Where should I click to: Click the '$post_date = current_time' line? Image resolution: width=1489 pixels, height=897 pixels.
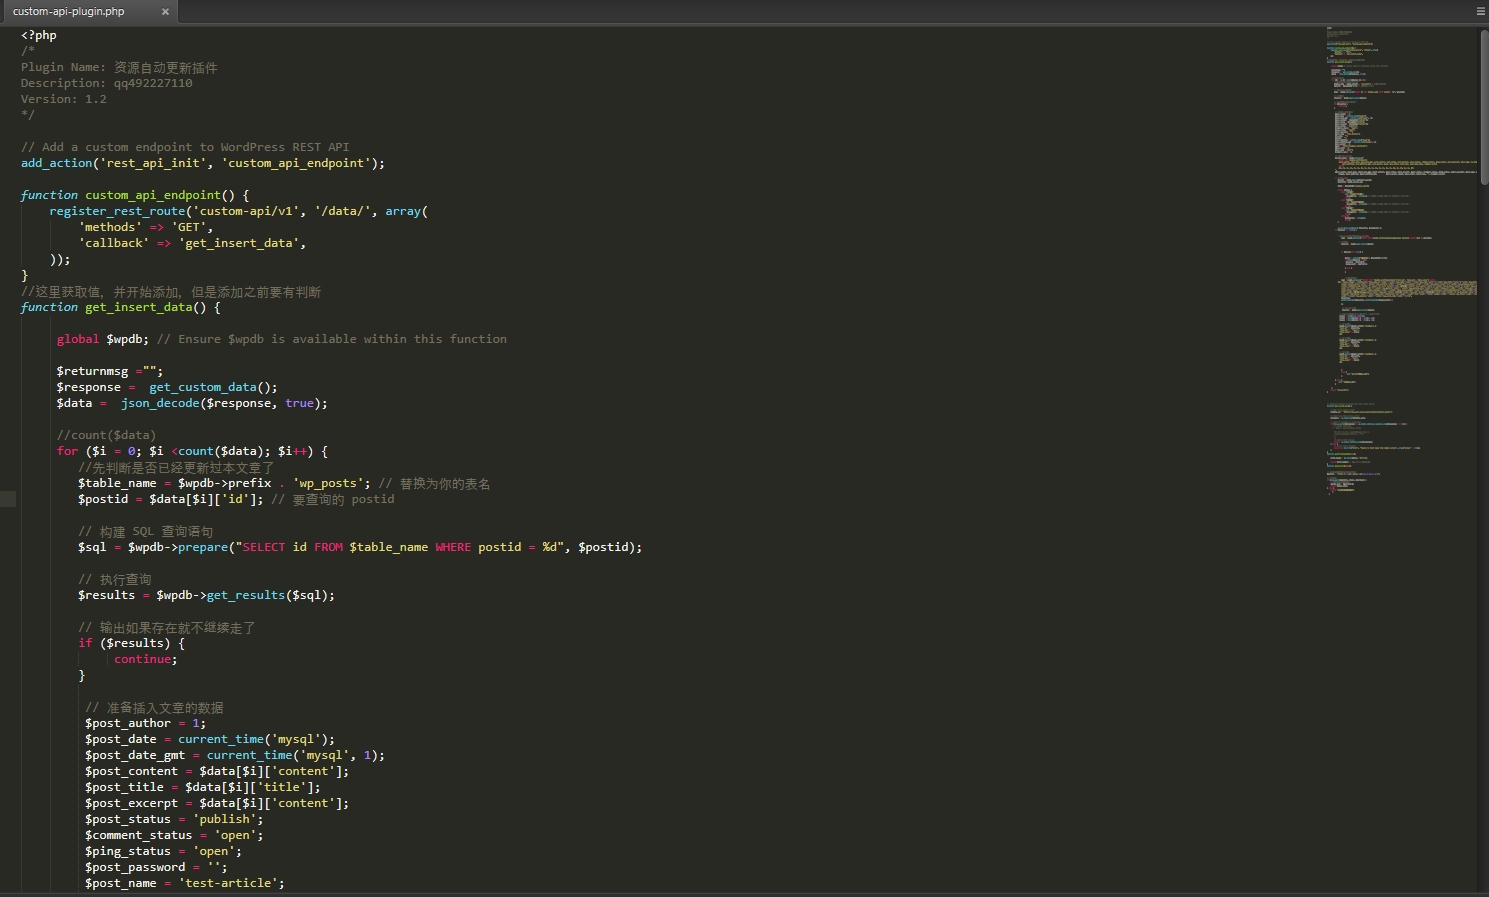[x=210, y=739]
